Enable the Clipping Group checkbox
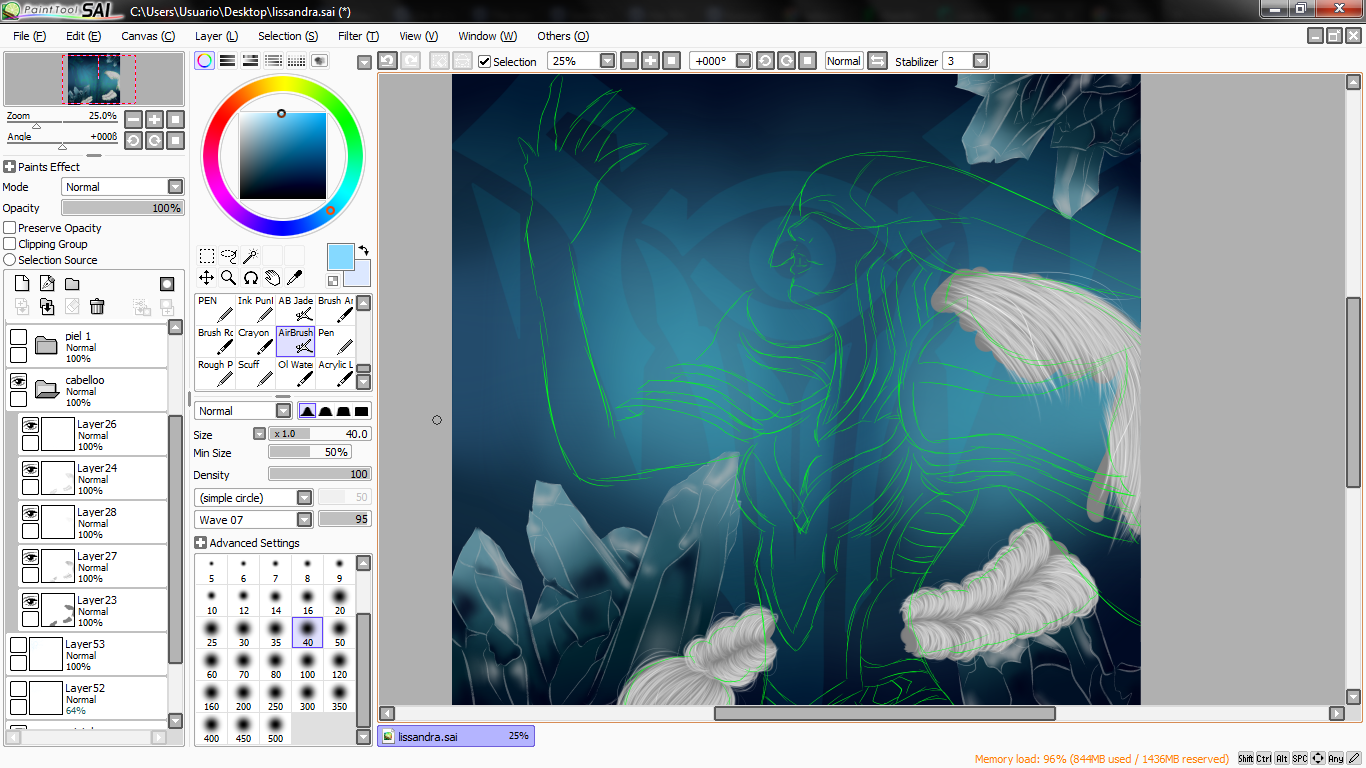Screen dimensions: 1366x768 tap(10, 244)
